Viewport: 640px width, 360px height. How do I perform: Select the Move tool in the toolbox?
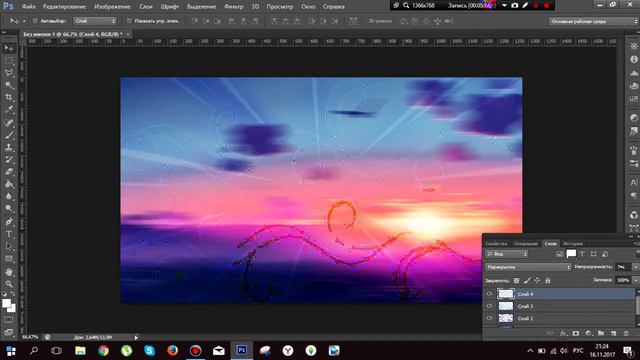pos(9,48)
